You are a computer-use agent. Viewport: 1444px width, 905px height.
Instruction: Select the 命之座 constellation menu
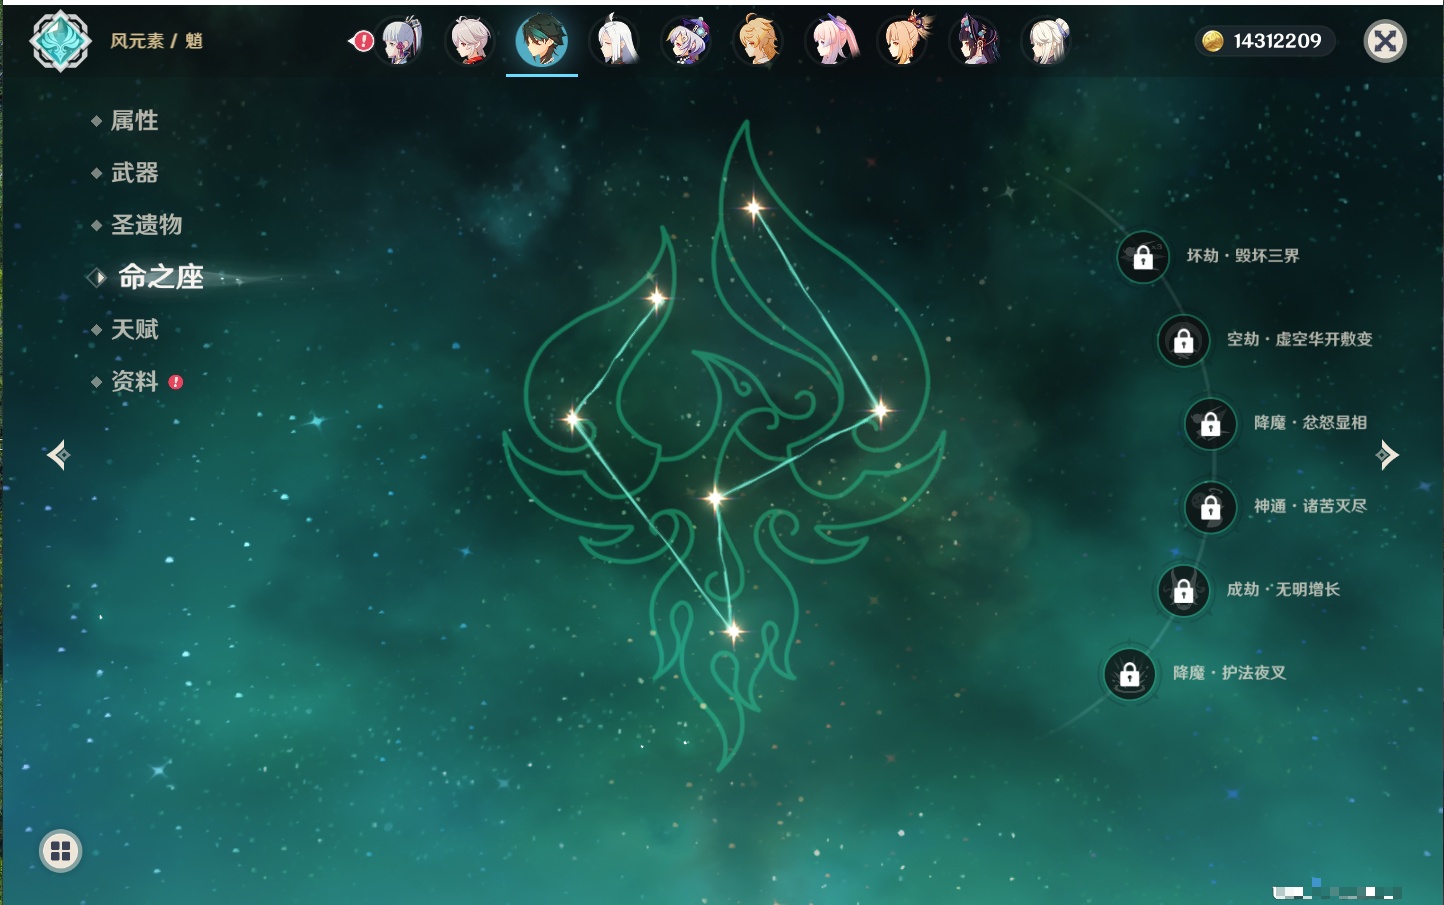point(161,277)
